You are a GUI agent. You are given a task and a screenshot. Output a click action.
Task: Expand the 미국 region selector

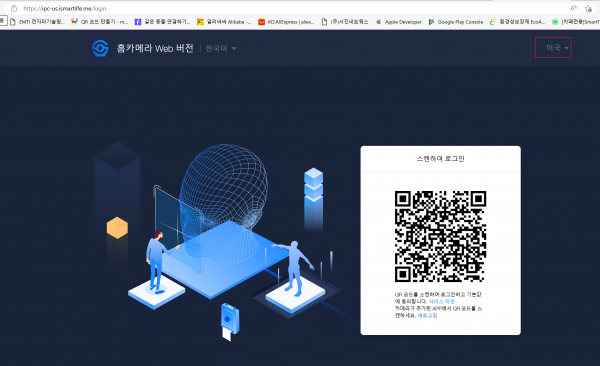coord(553,48)
